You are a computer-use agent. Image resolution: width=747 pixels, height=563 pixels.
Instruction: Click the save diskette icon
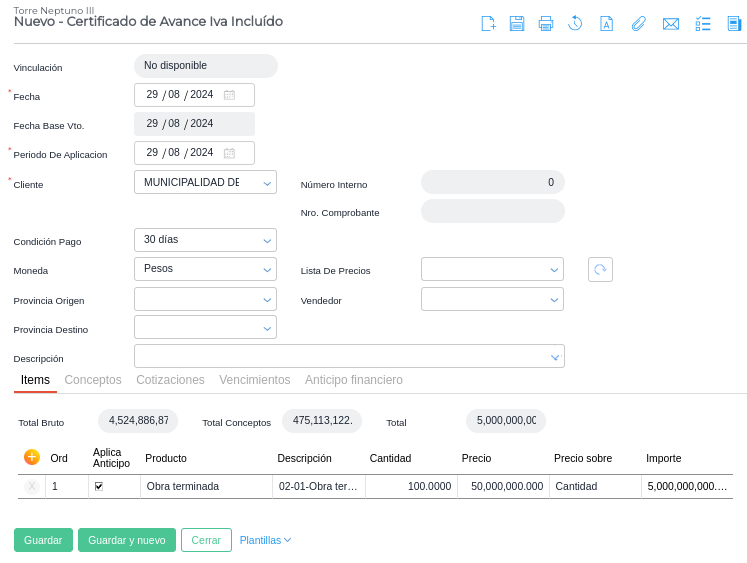(517, 23)
